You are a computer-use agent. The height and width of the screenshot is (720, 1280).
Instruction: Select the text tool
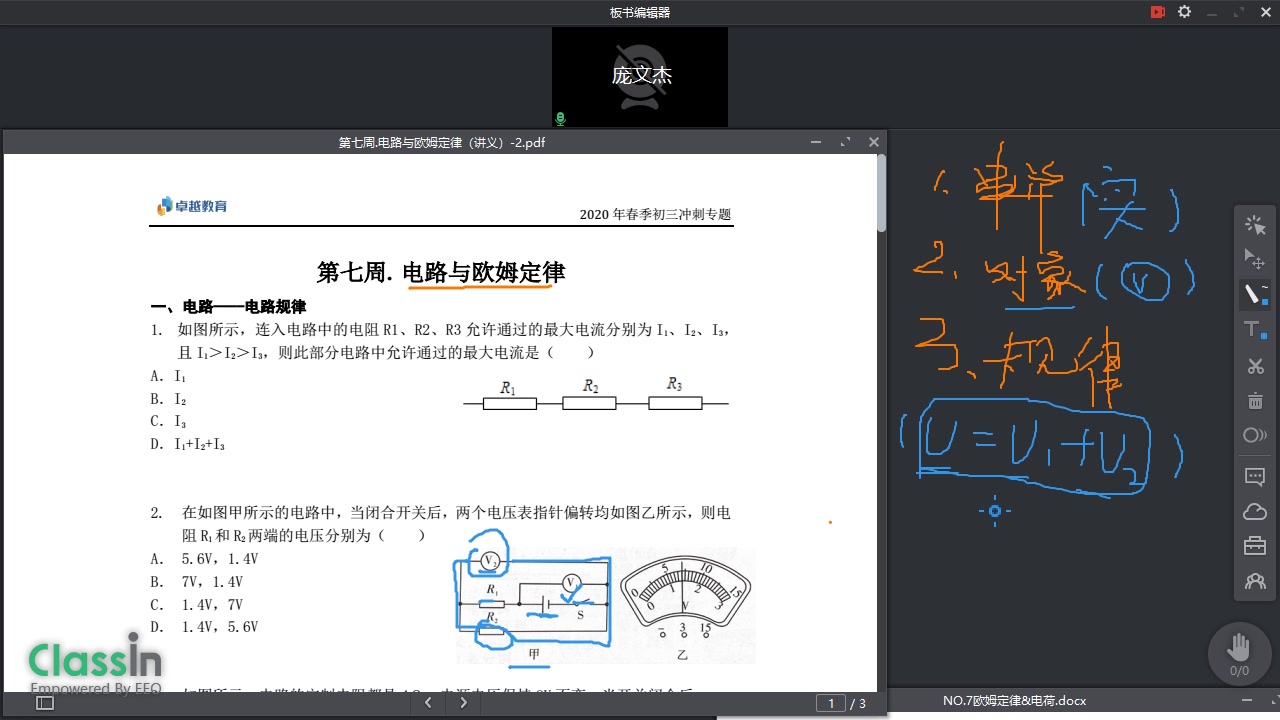click(1251, 330)
